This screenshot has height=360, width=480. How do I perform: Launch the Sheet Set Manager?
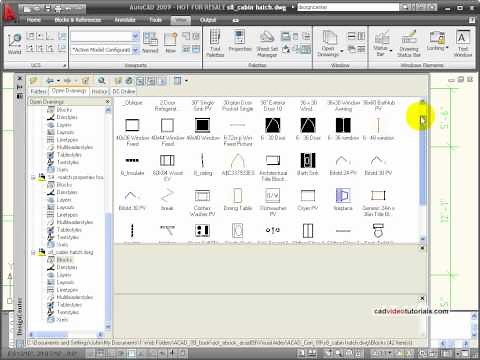point(267,43)
